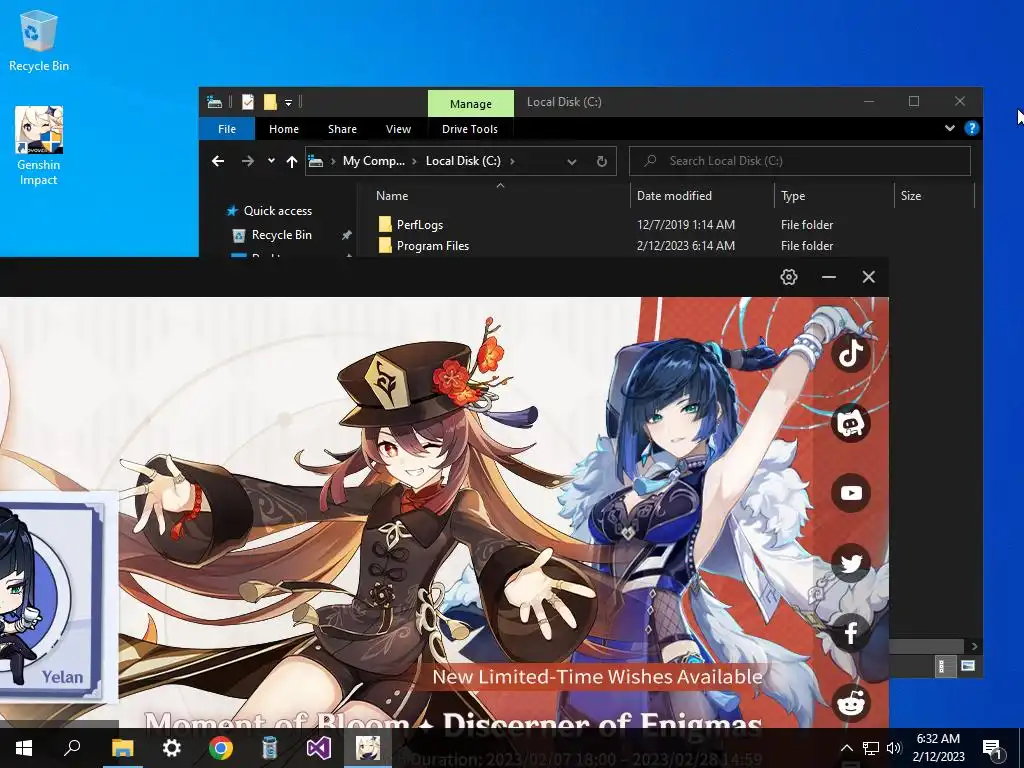The height and width of the screenshot is (768, 1024).
Task: Go up one folder level
Action: click(x=292, y=161)
